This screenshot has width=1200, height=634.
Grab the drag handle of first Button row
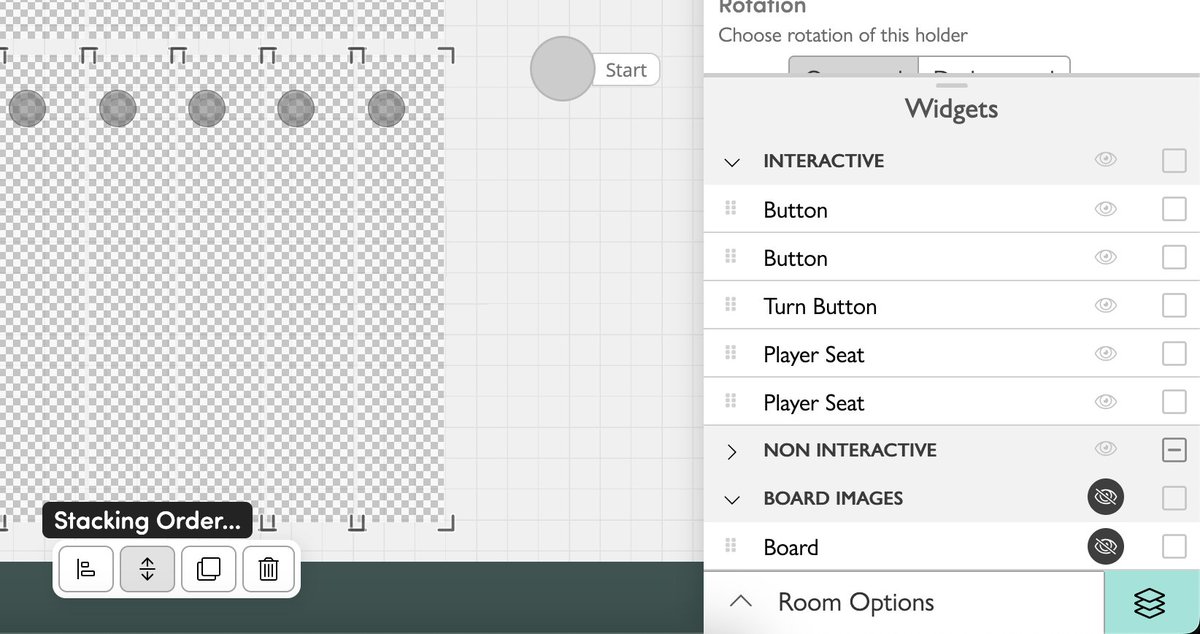730,209
